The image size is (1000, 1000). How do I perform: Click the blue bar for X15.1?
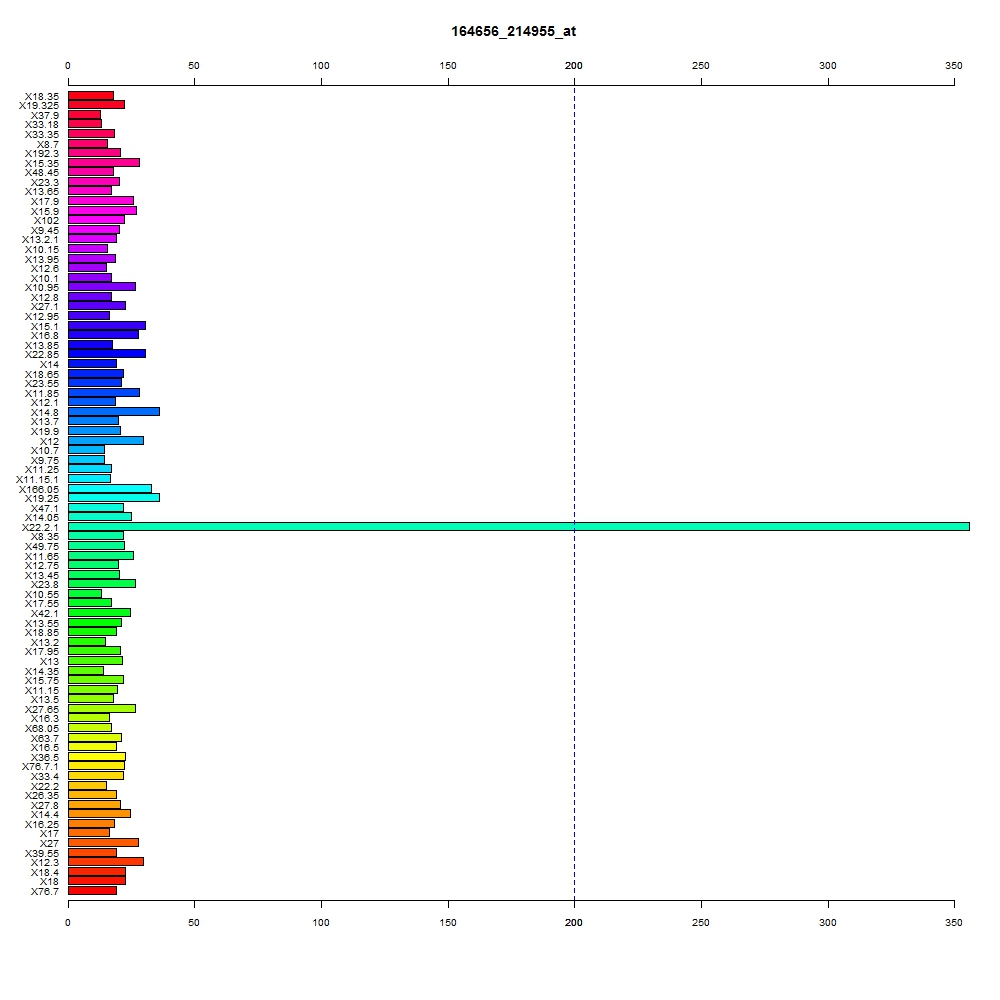coord(107,326)
